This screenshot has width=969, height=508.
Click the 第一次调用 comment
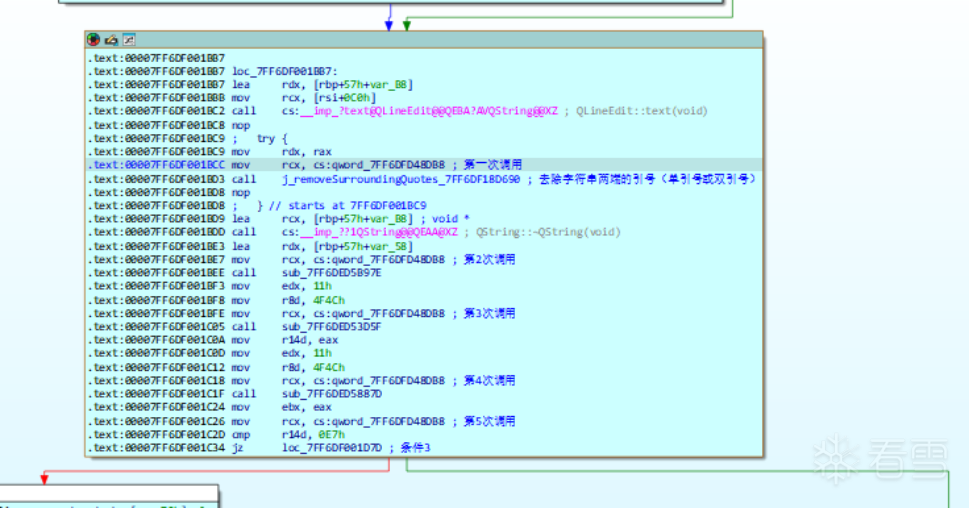(x=493, y=165)
